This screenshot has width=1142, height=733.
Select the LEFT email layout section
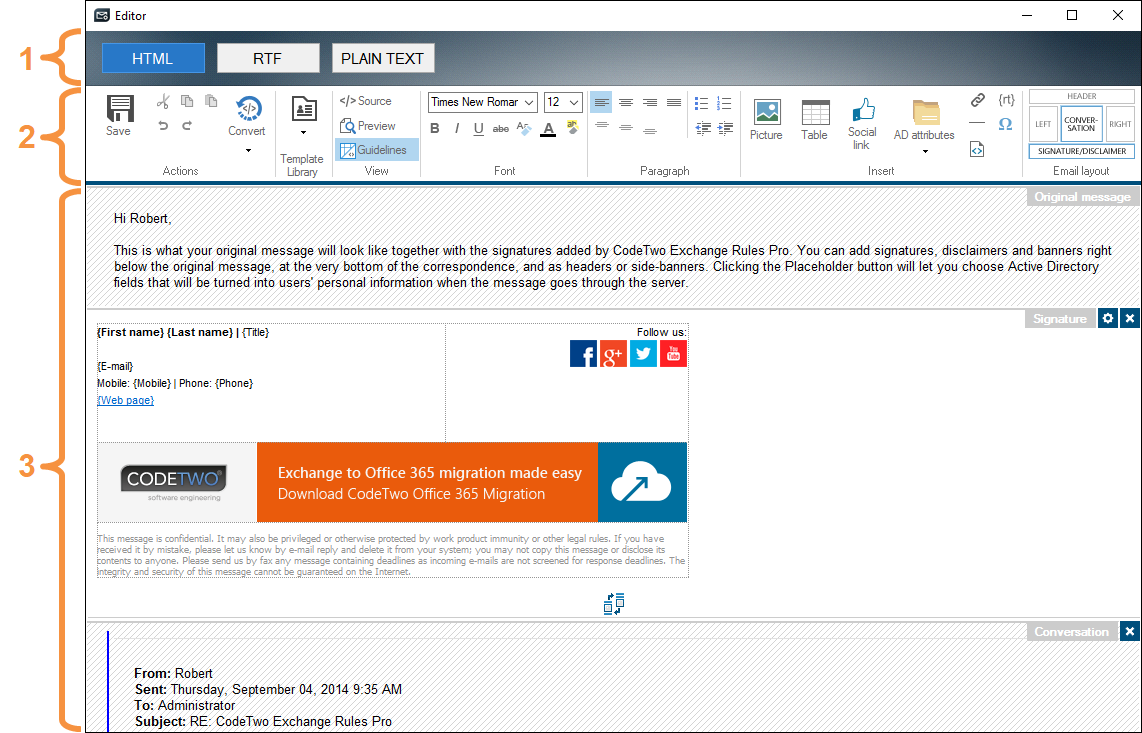[x=1043, y=124]
